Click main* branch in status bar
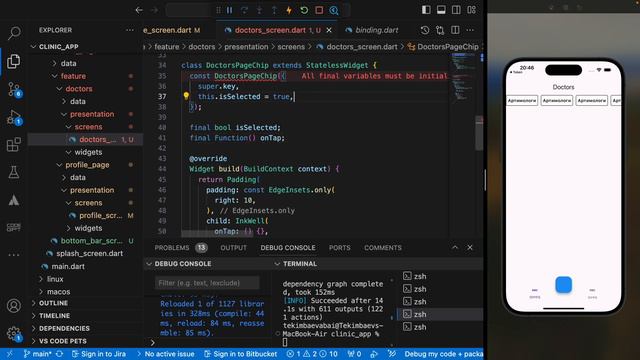 (38, 354)
